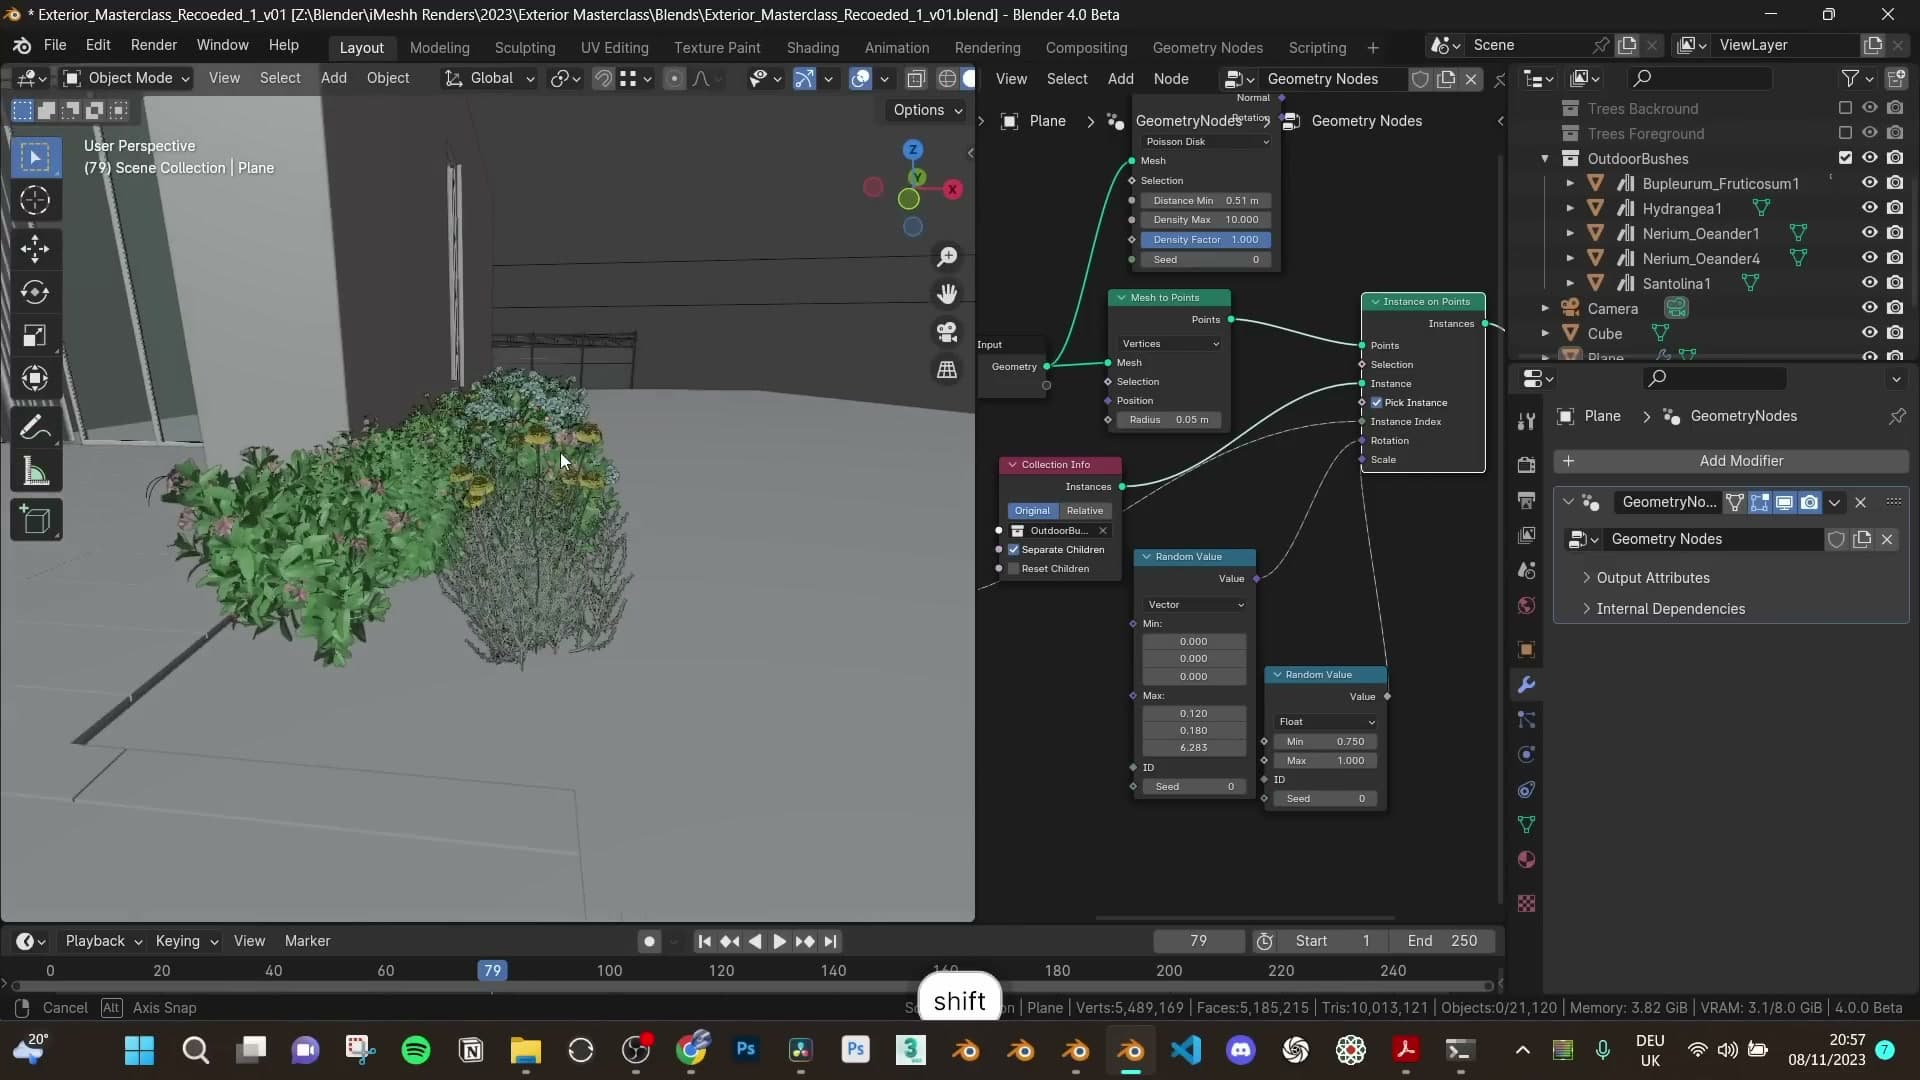This screenshot has height=1080, width=1920.
Task: Select the Add Cube tool
Action: pos(35,520)
